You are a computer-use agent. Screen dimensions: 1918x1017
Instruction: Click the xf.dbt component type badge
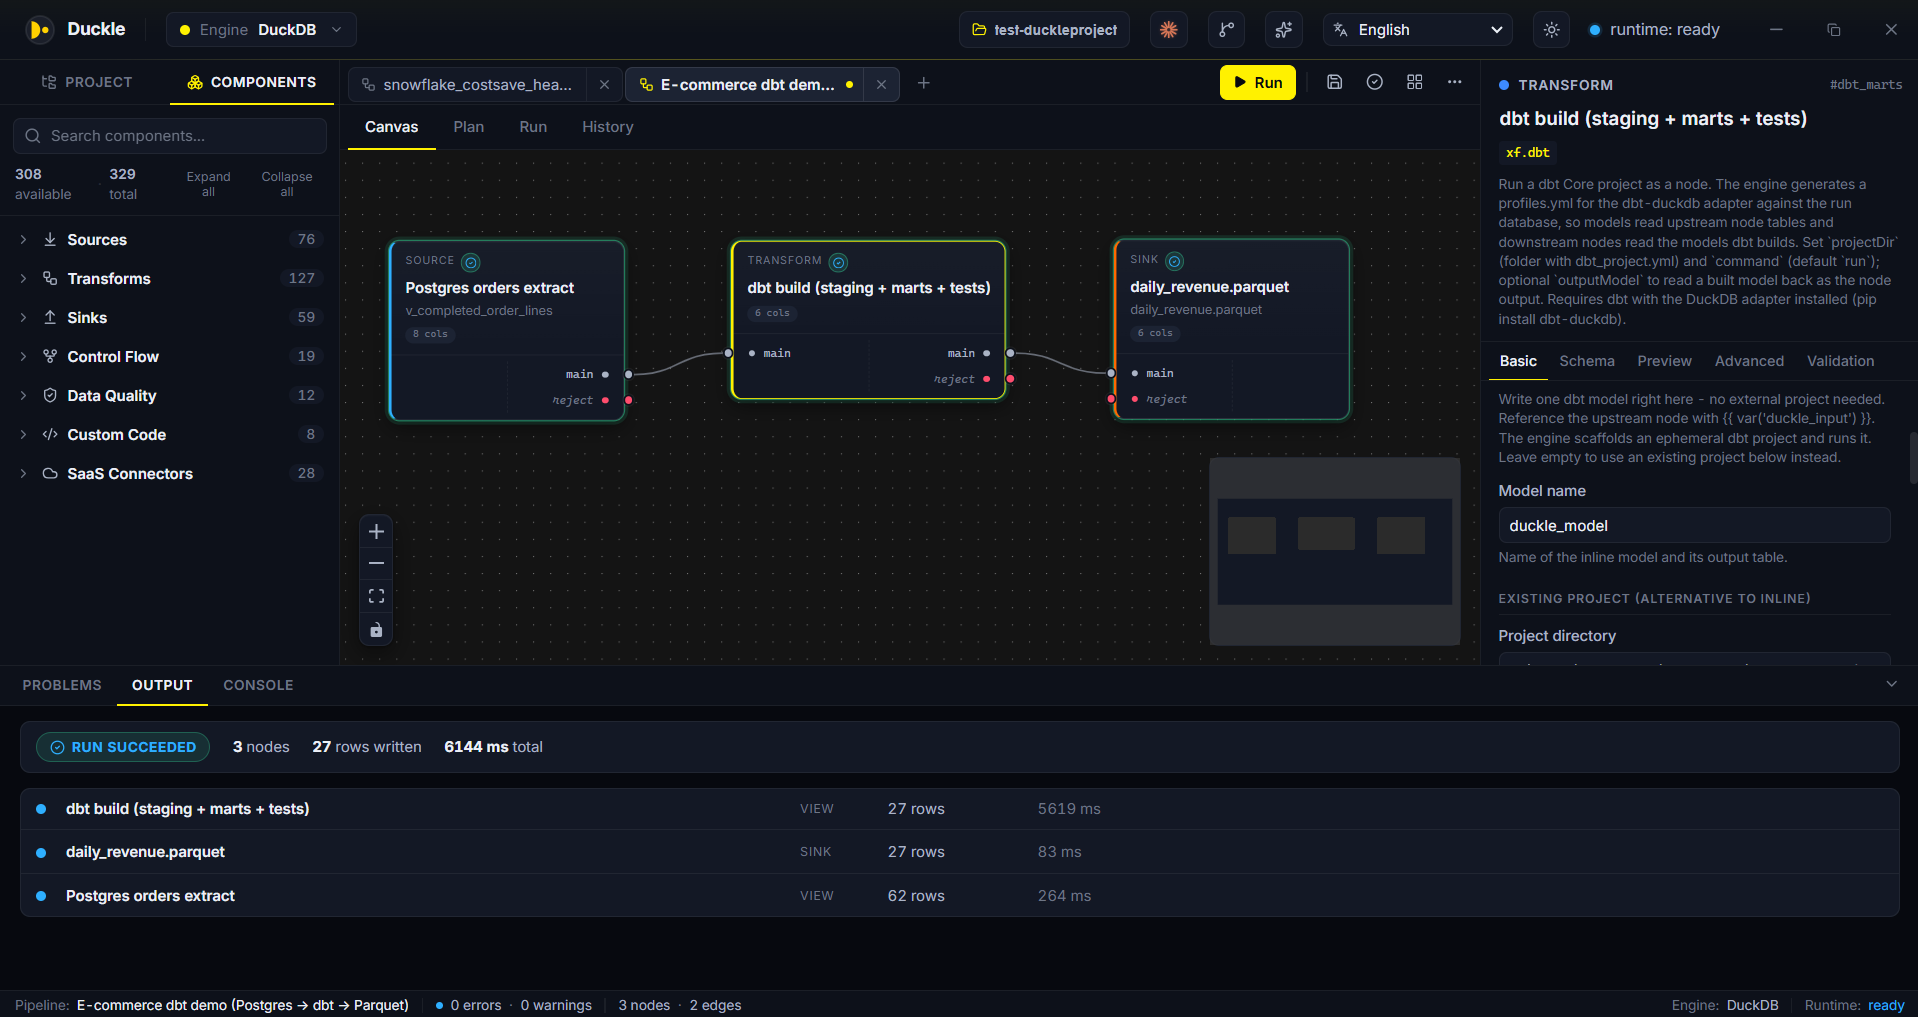(1527, 153)
